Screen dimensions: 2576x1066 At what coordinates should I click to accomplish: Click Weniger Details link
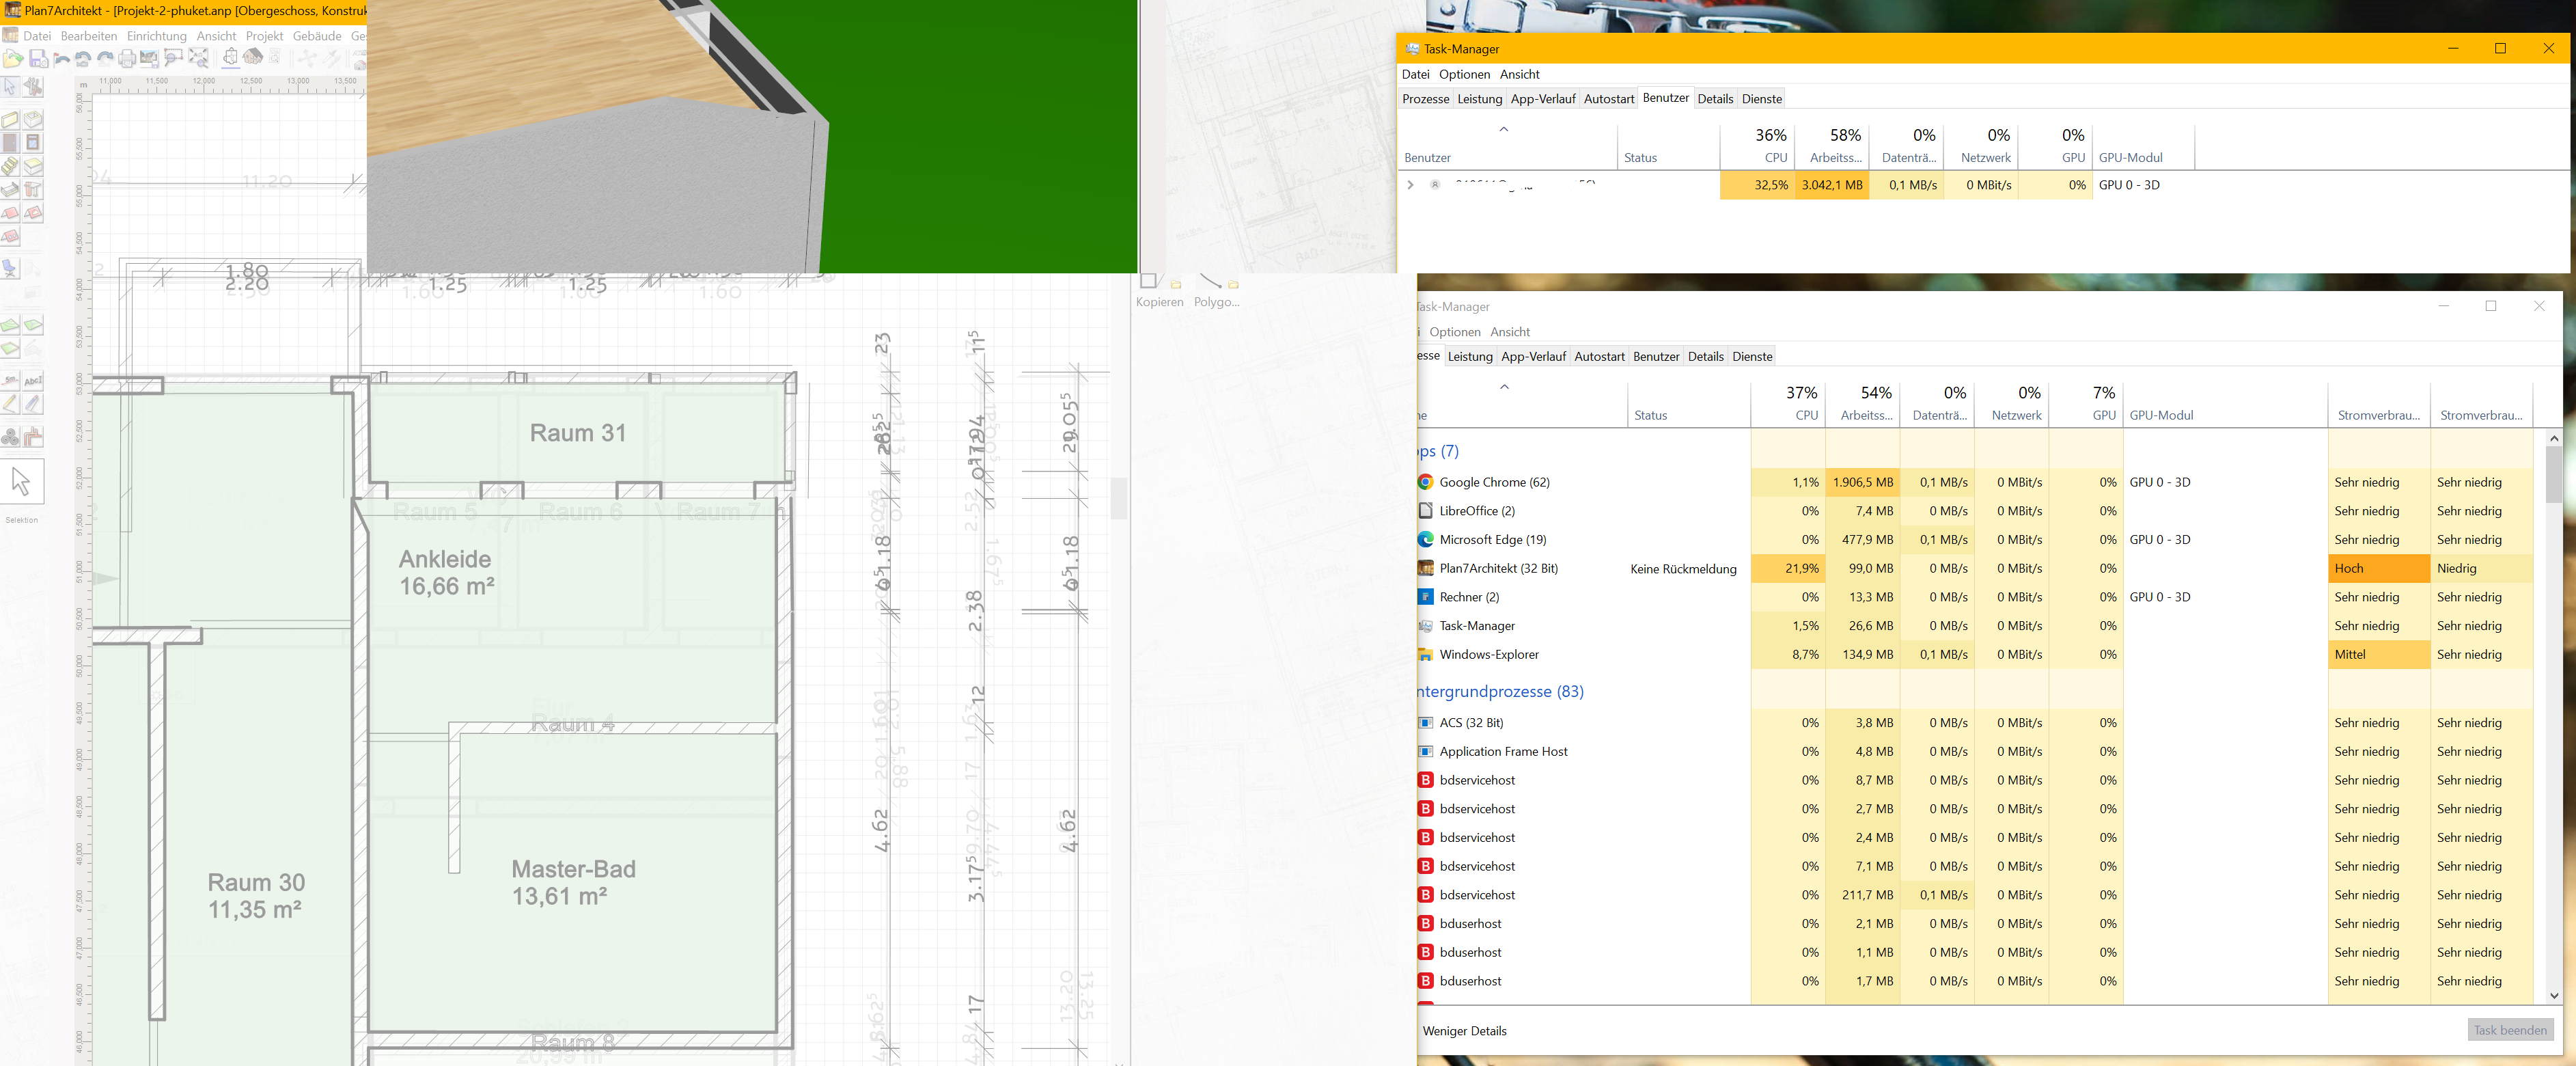click(1464, 1031)
